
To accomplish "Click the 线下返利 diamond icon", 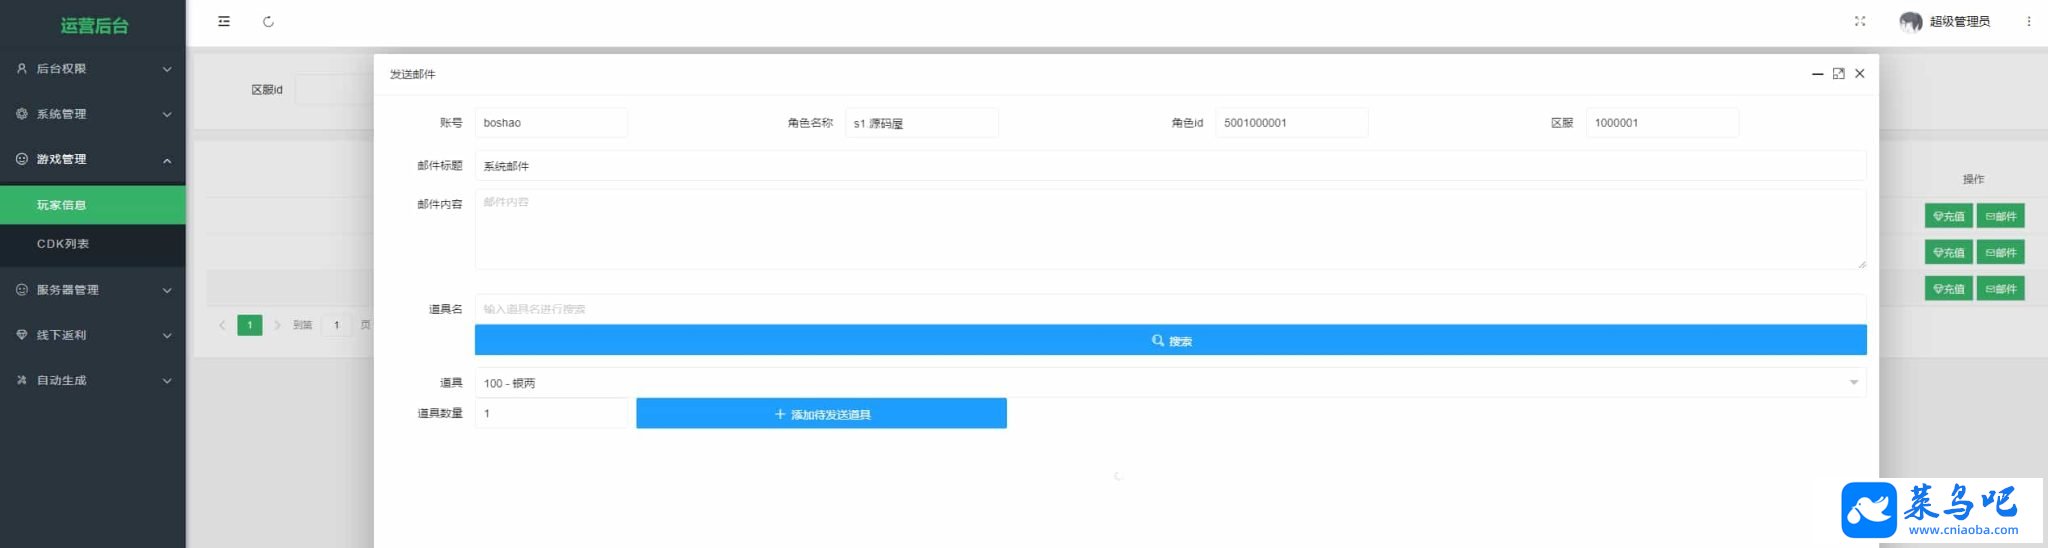I will 22,335.
